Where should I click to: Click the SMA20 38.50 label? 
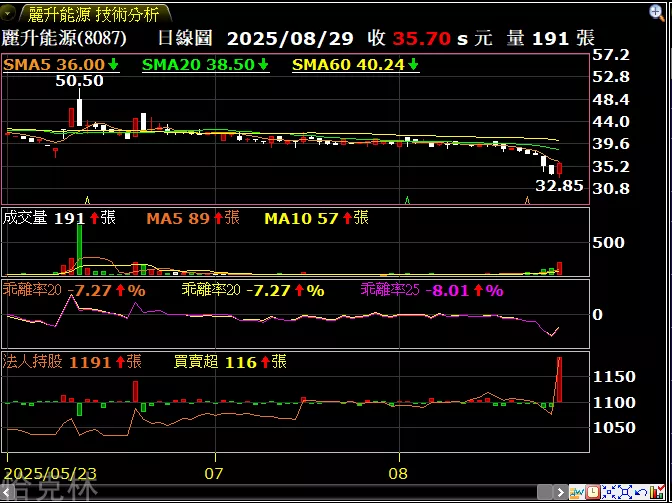pos(205,65)
